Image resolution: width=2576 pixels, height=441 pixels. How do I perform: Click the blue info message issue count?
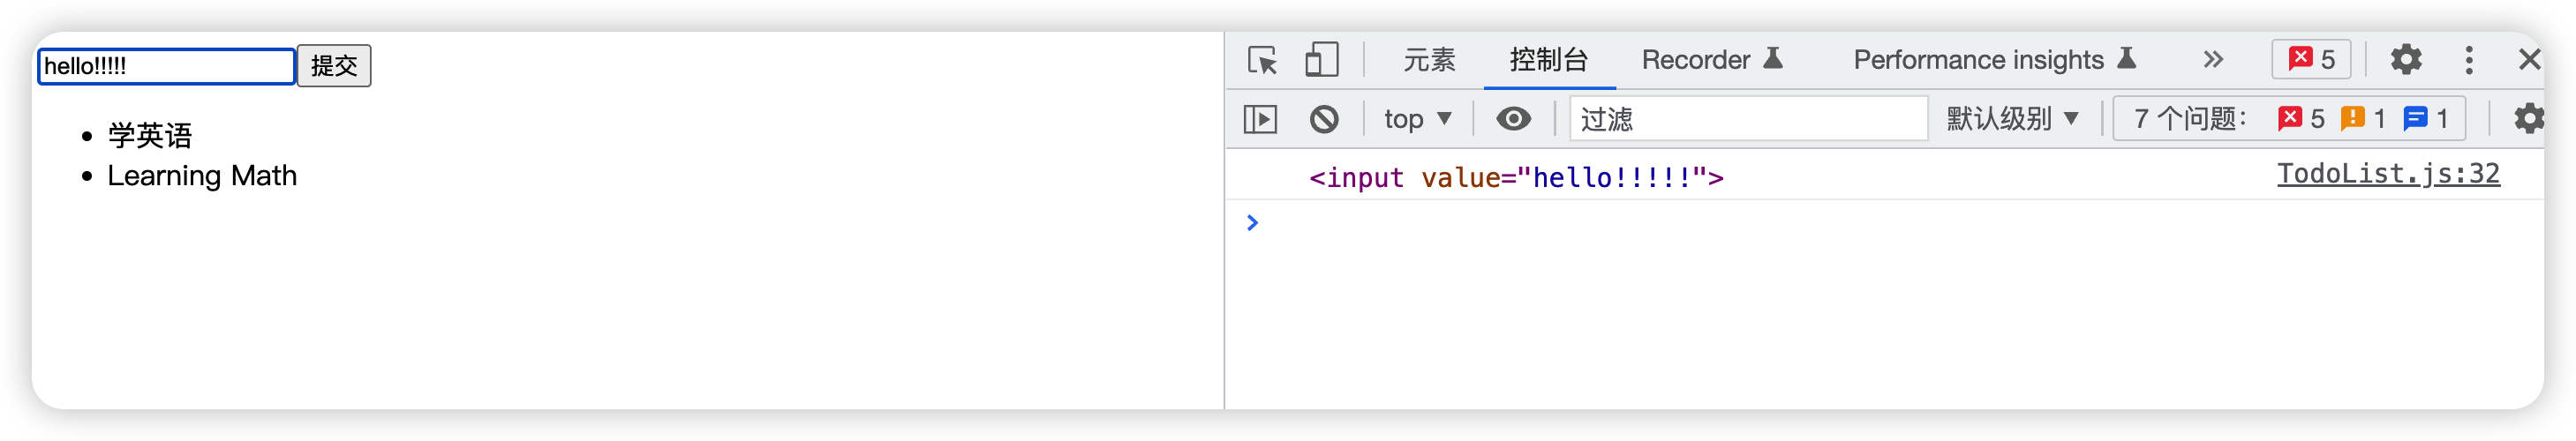click(2425, 119)
